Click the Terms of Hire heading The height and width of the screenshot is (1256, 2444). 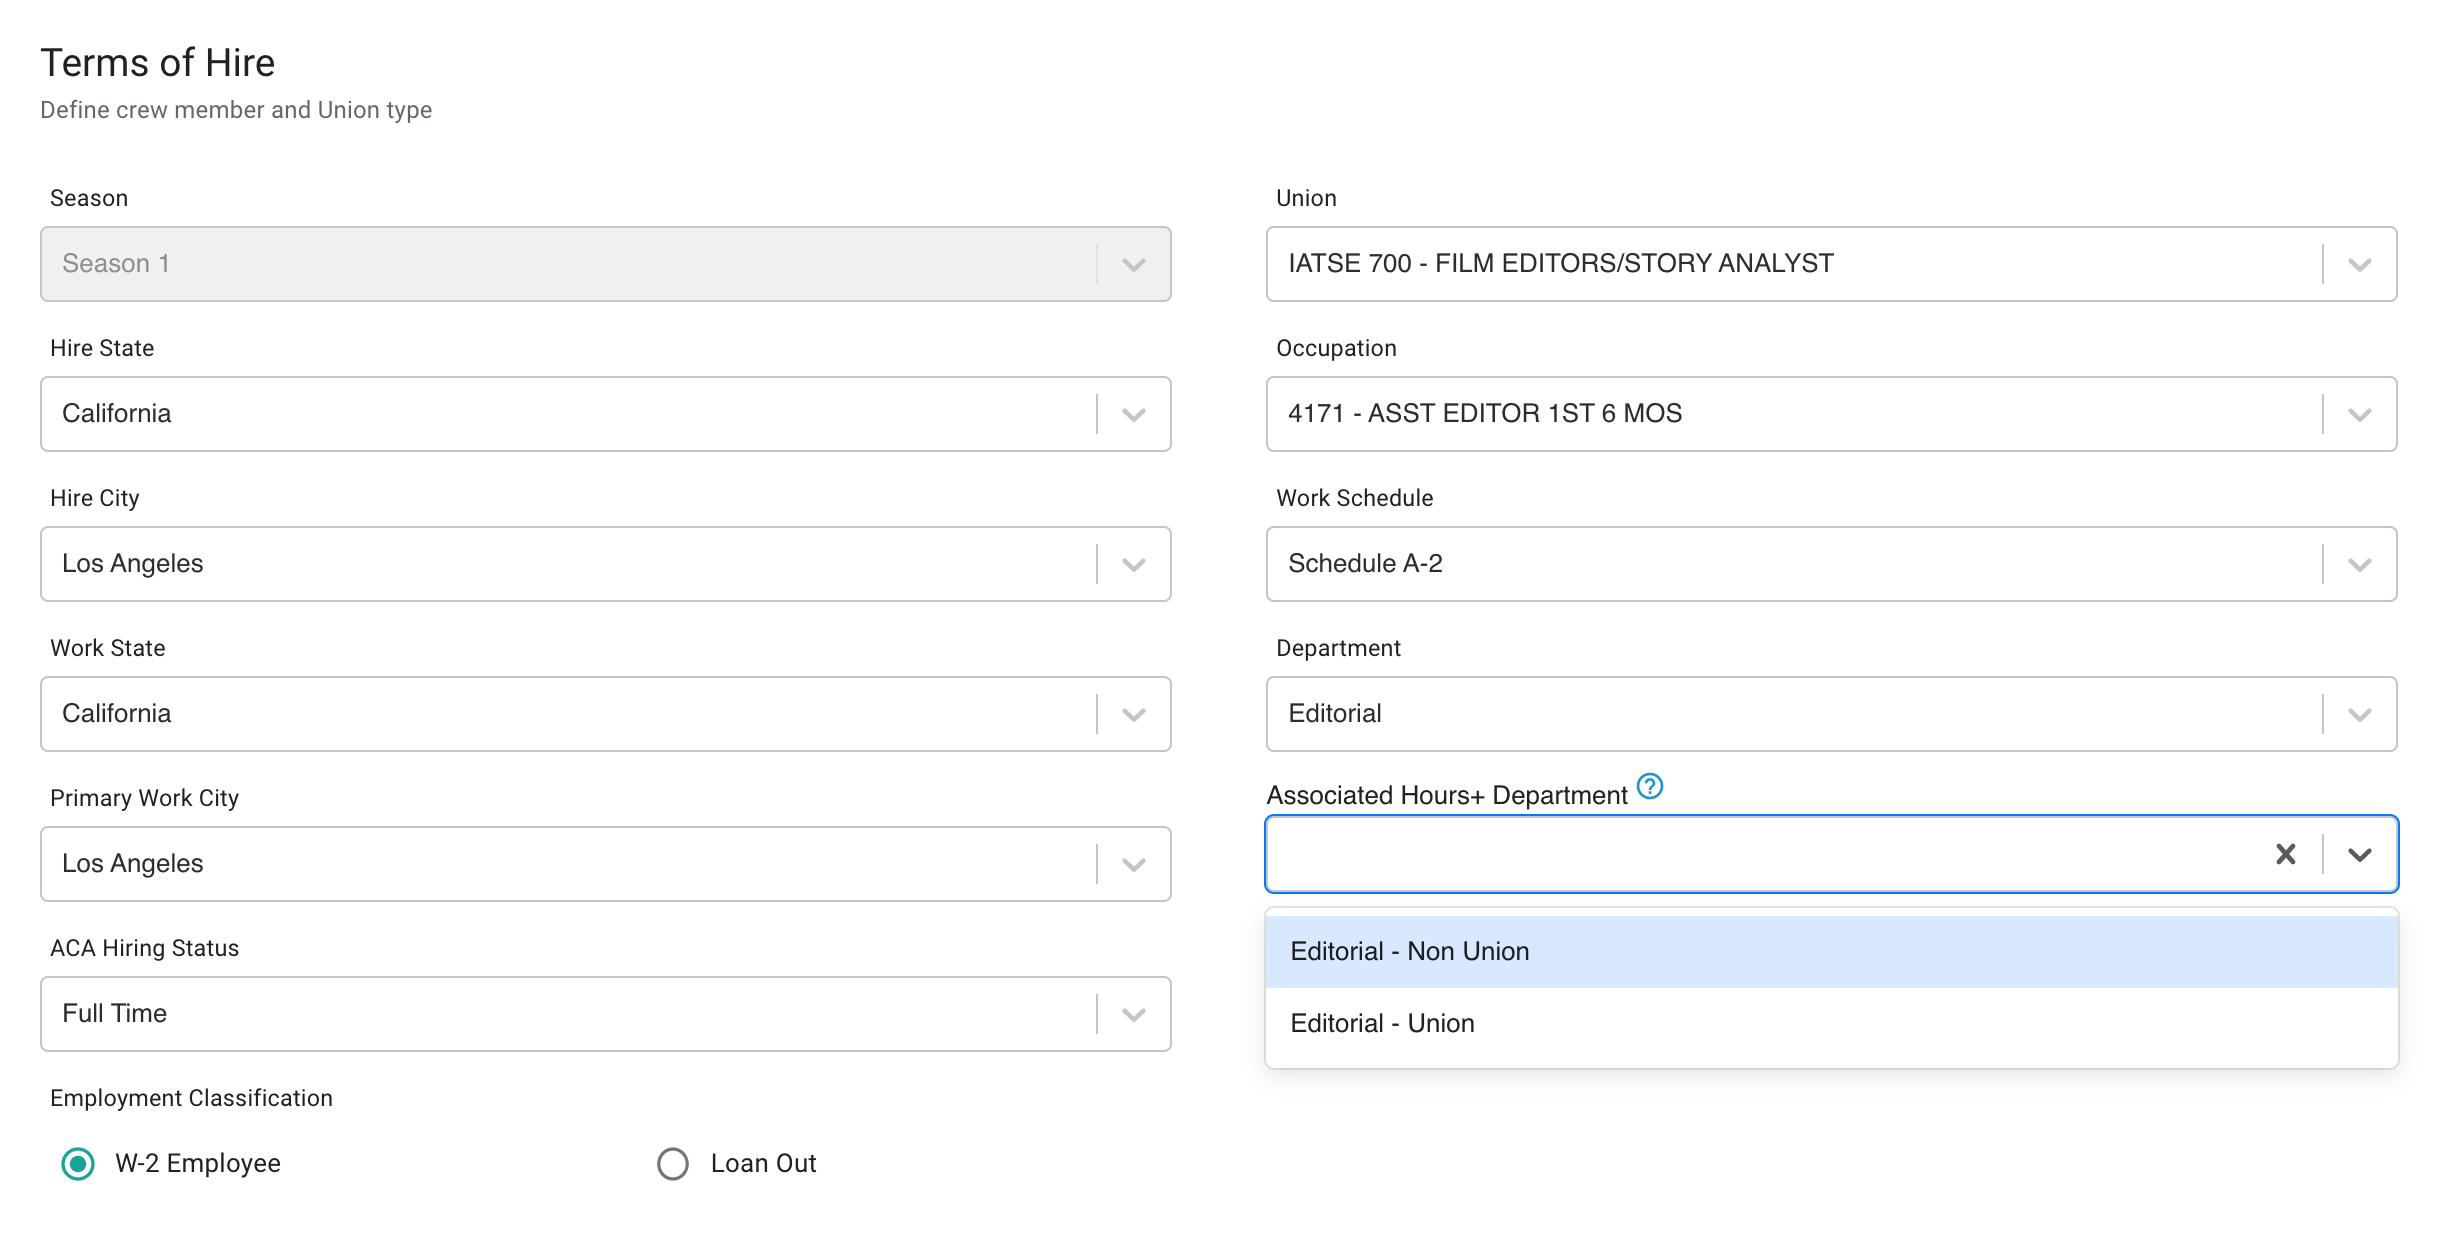pyautogui.click(x=157, y=61)
